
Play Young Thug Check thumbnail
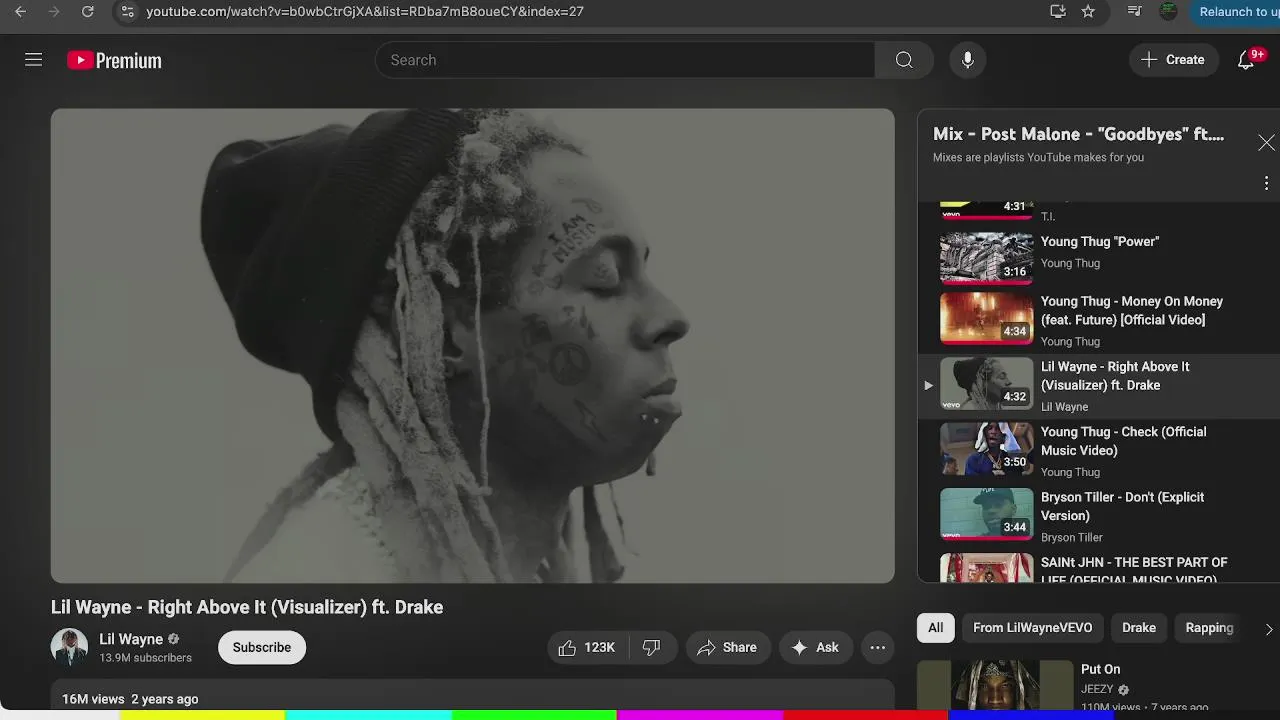(x=986, y=449)
